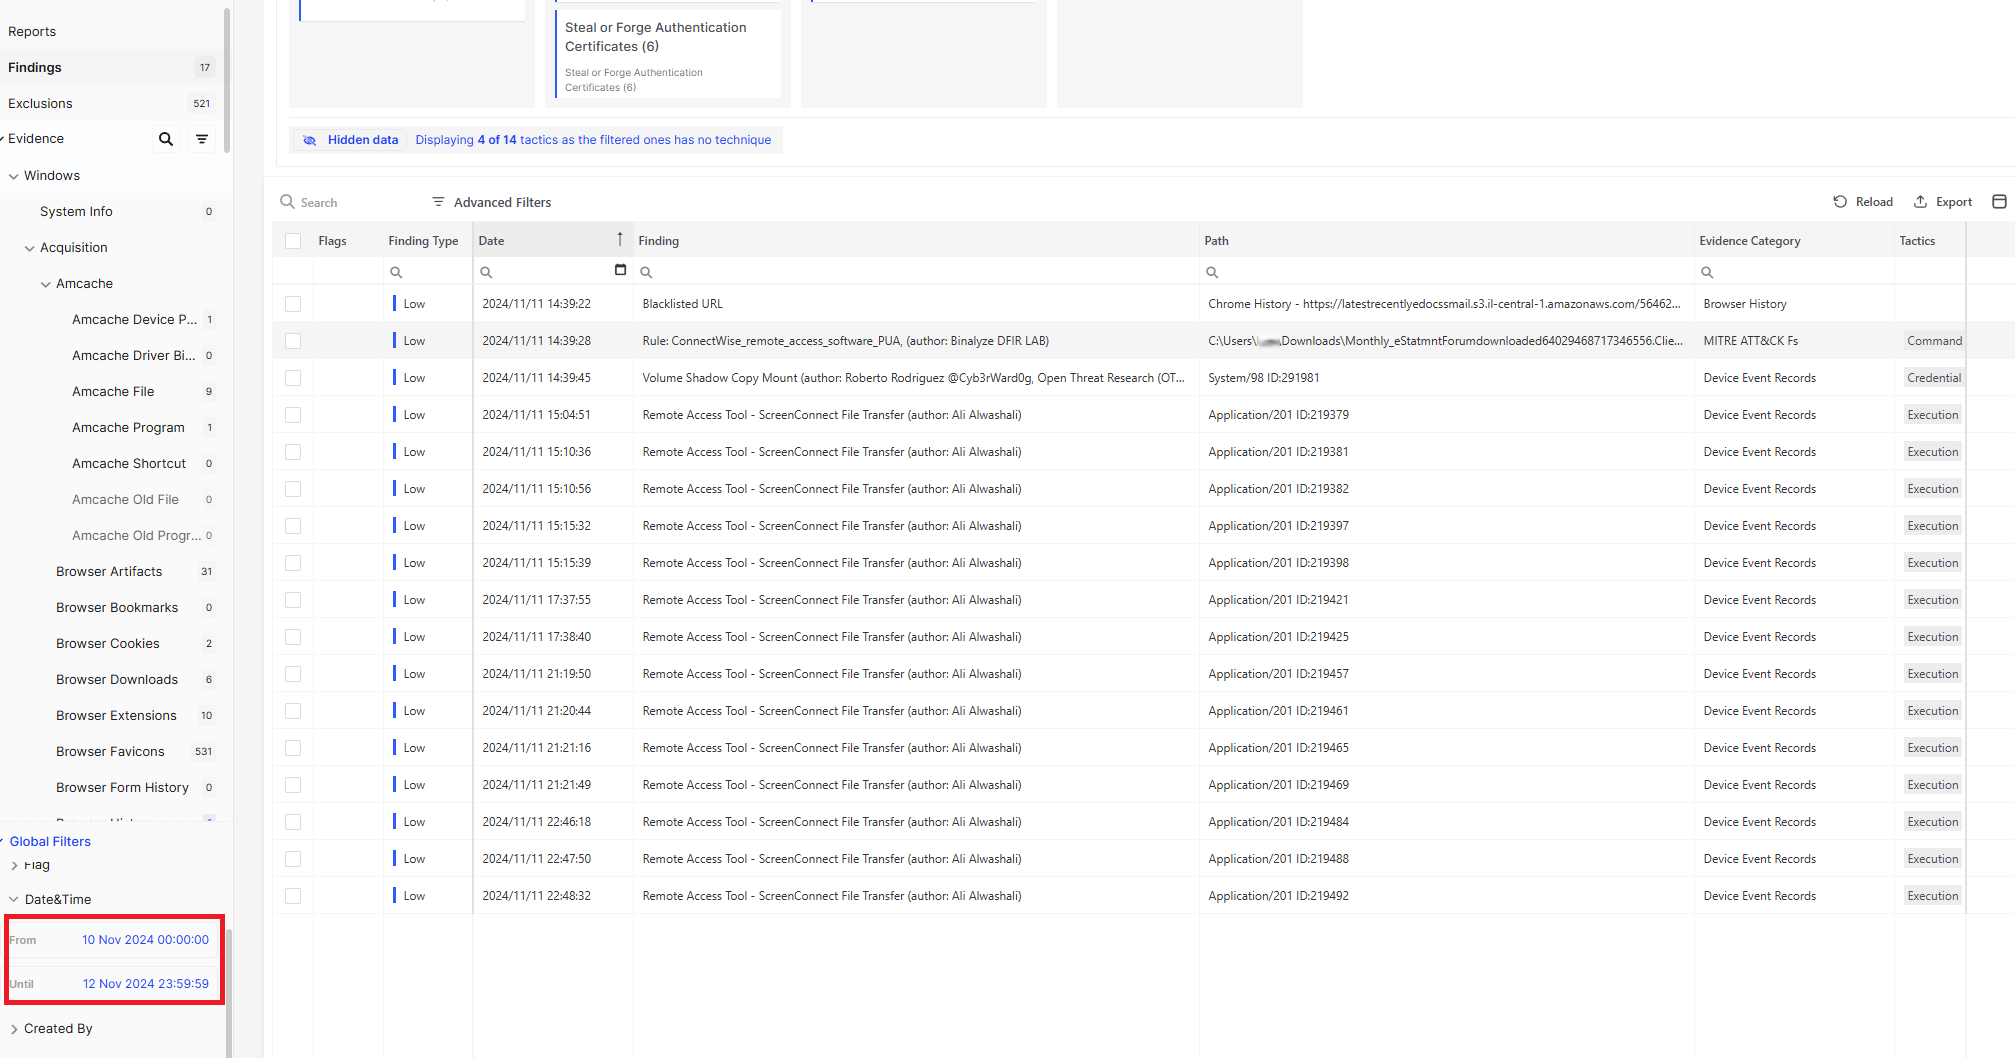Click the Reload icon button
2015x1058 pixels.
coord(1840,202)
